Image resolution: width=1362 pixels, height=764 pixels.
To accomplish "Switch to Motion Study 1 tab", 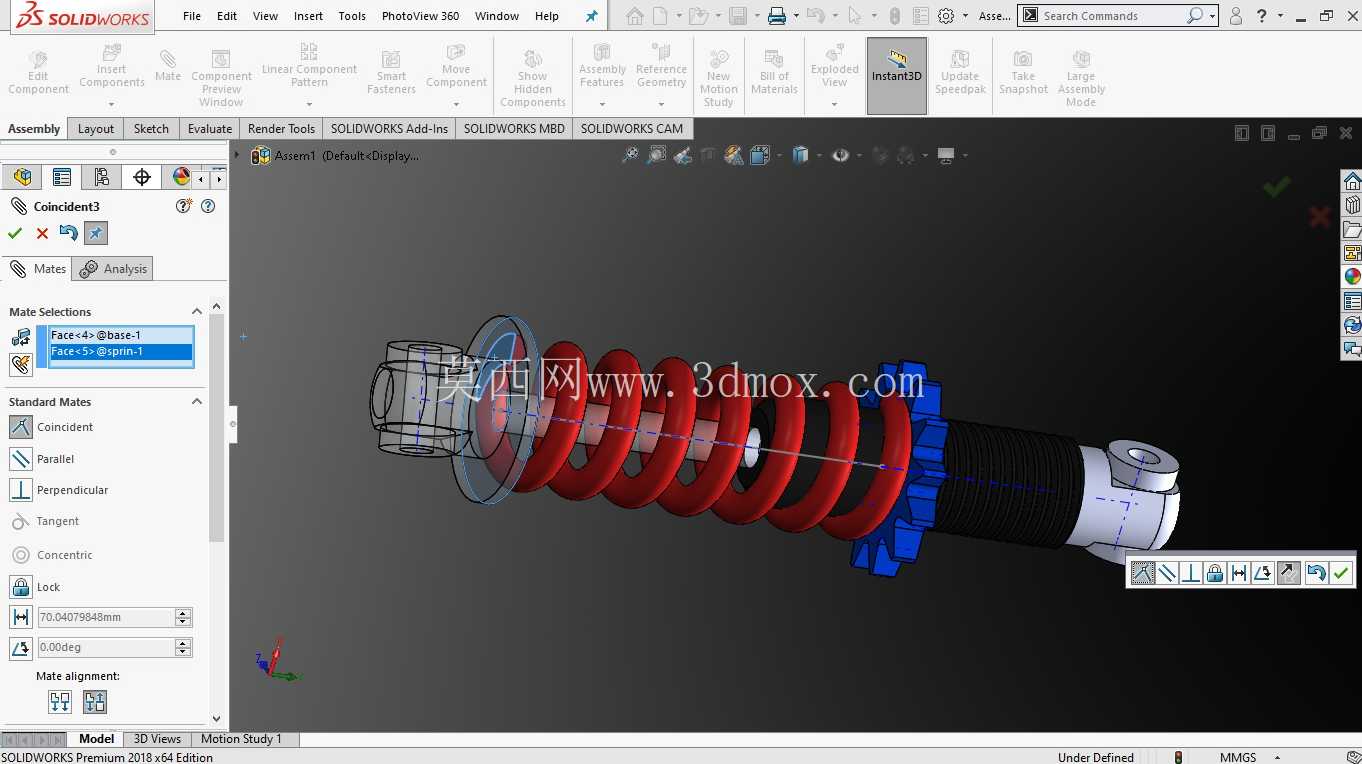I will tap(241, 739).
